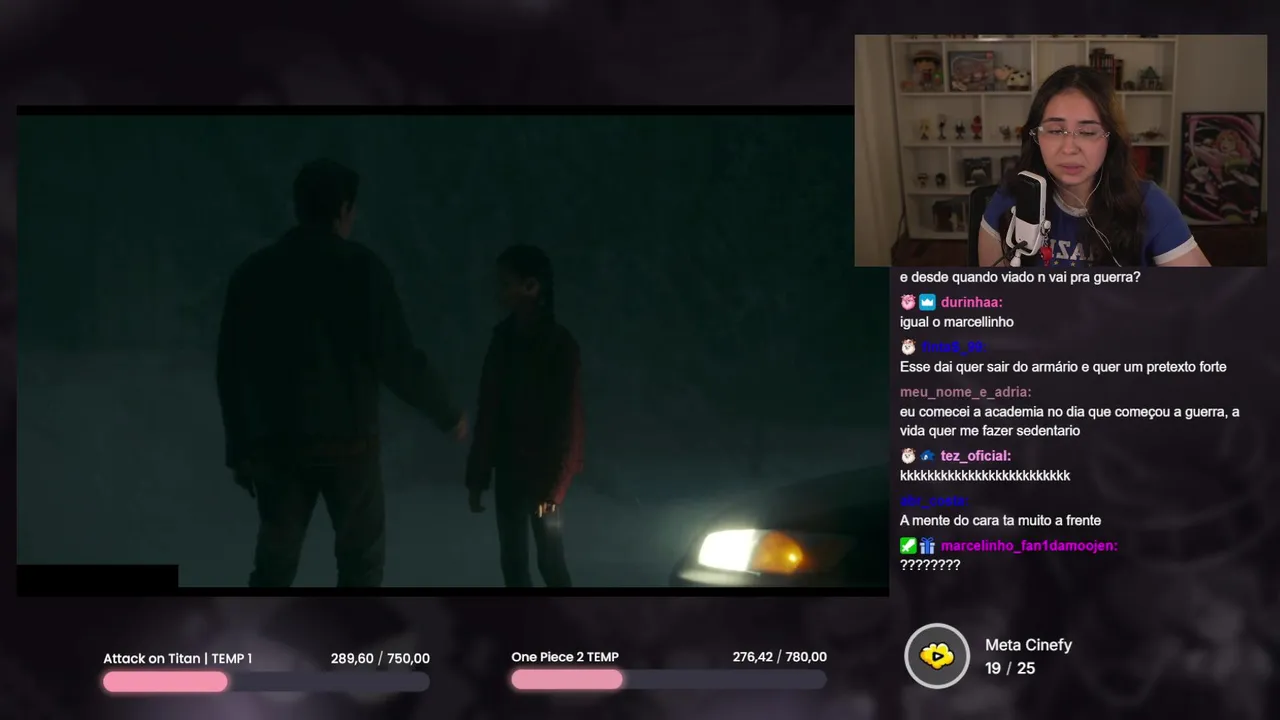Screen dimensions: 1280x720
Task: Click the Attack on Titan pink progress bar
Action: (165, 682)
